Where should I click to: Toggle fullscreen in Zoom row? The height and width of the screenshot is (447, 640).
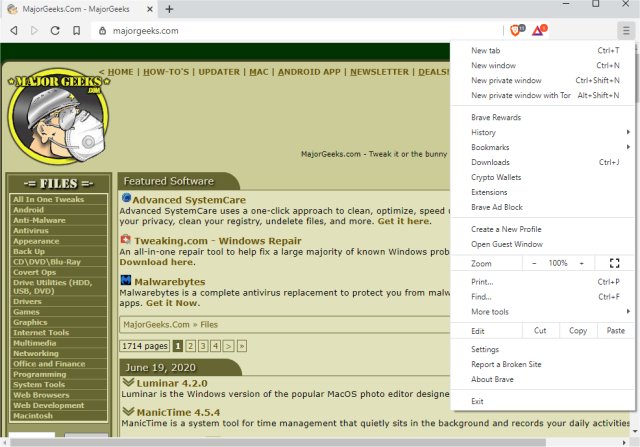click(614, 263)
